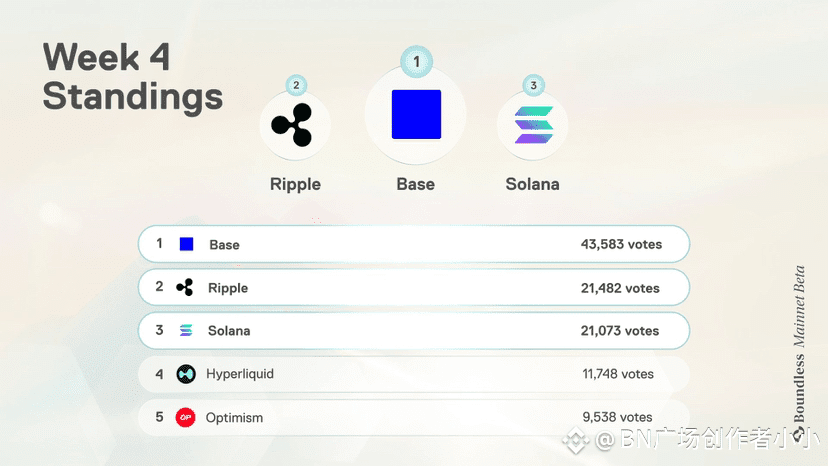Viewport: 828px width, 466px height.
Task: Select the Base 43,583 votes row
Action: (414, 244)
